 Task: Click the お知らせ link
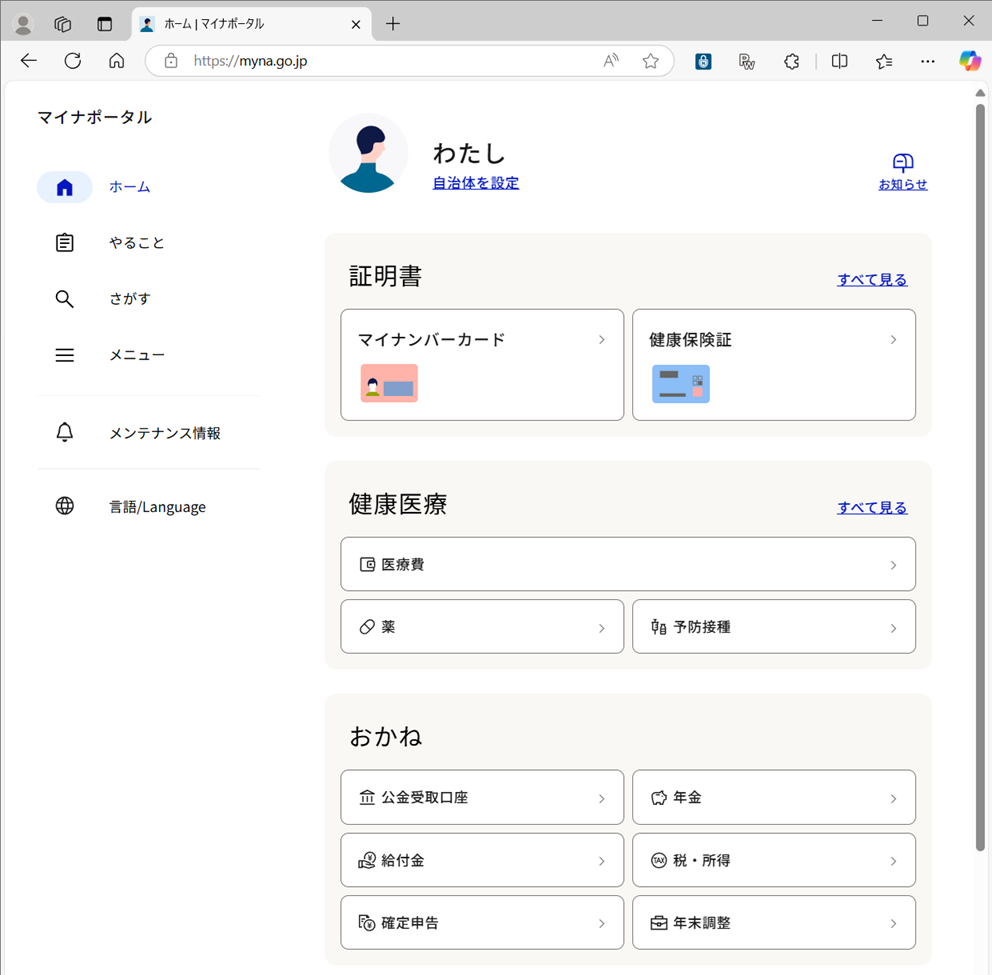pos(903,184)
